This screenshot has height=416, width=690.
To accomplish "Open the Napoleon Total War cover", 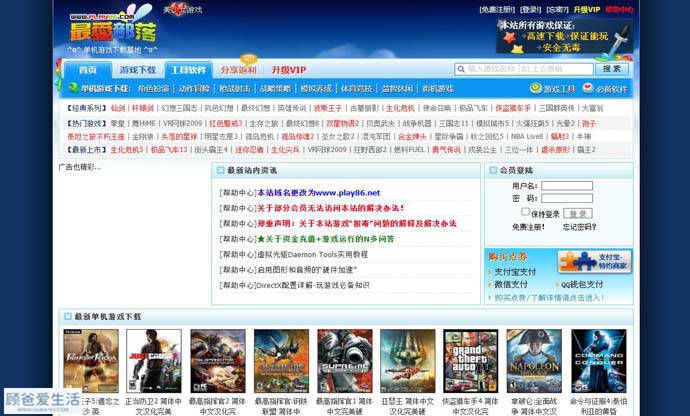I will coord(534,361).
